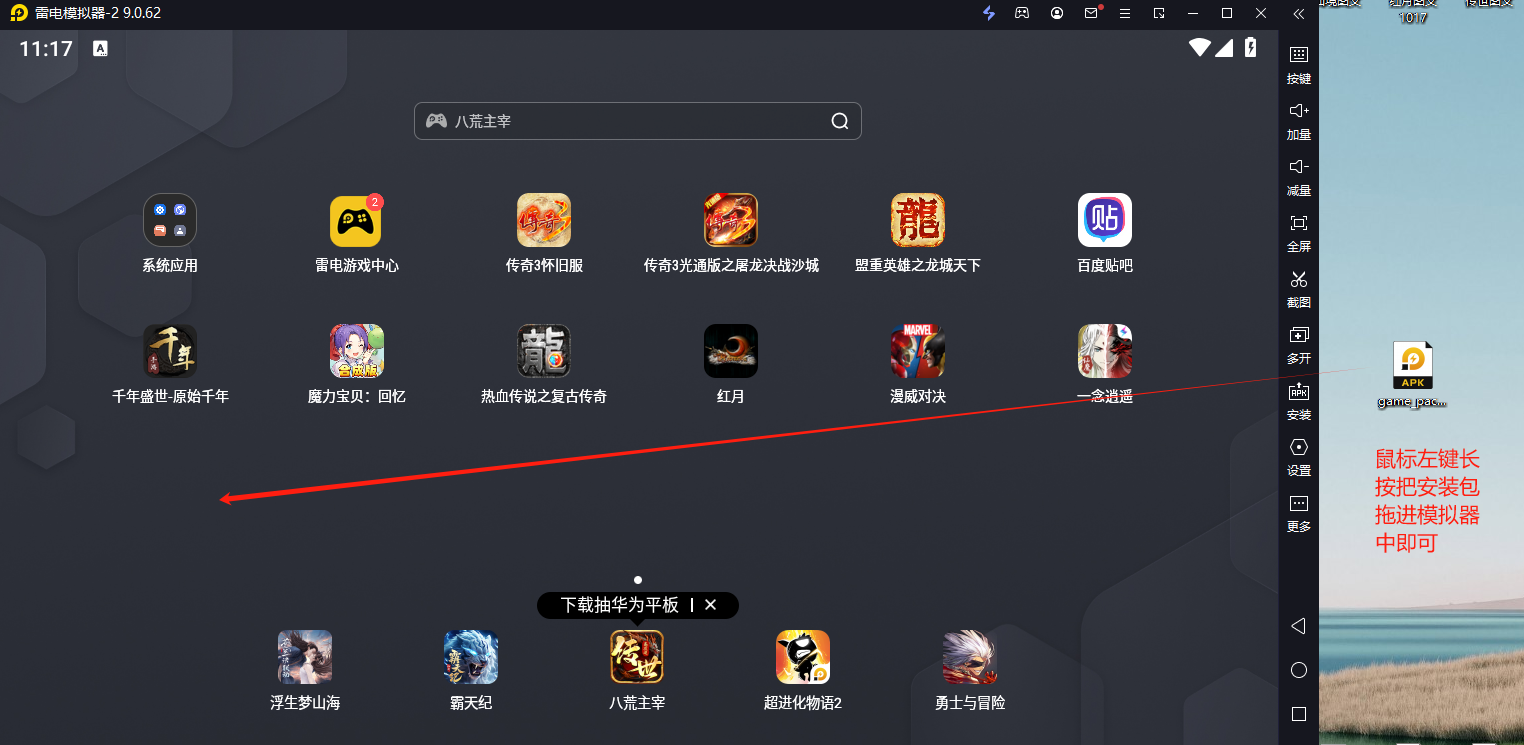
Task: Click the 11:17 clock text
Action: click(x=46, y=48)
